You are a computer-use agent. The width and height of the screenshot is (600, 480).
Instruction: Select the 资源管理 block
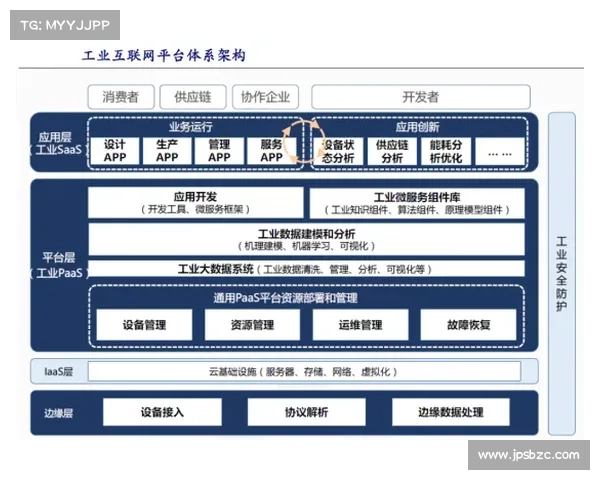(253, 325)
